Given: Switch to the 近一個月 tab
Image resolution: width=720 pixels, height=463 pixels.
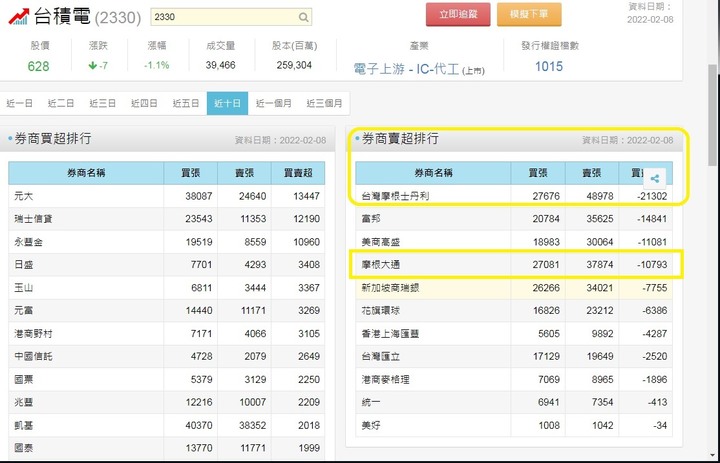Looking at the screenshot, I should coord(273,103).
